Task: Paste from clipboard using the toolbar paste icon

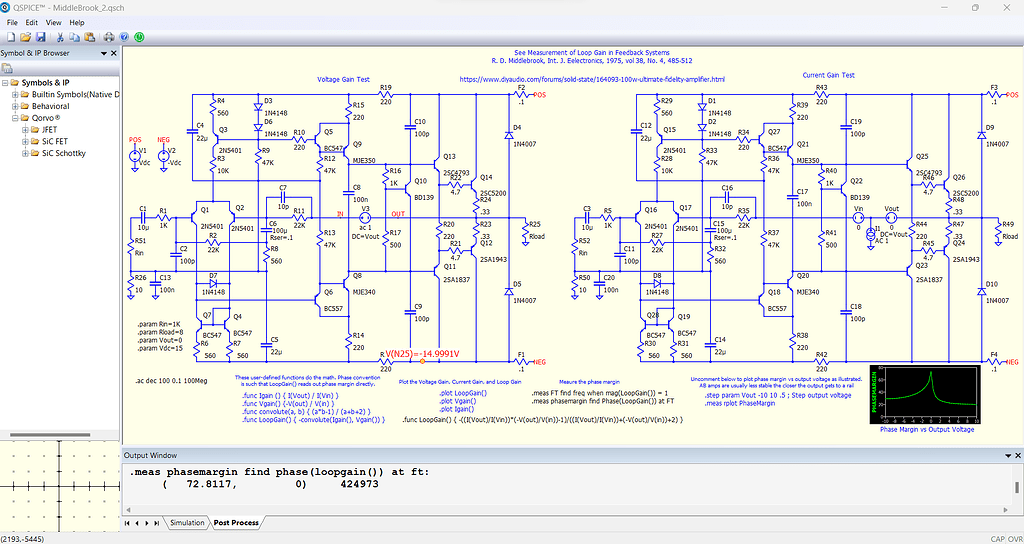Action: click(x=89, y=37)
